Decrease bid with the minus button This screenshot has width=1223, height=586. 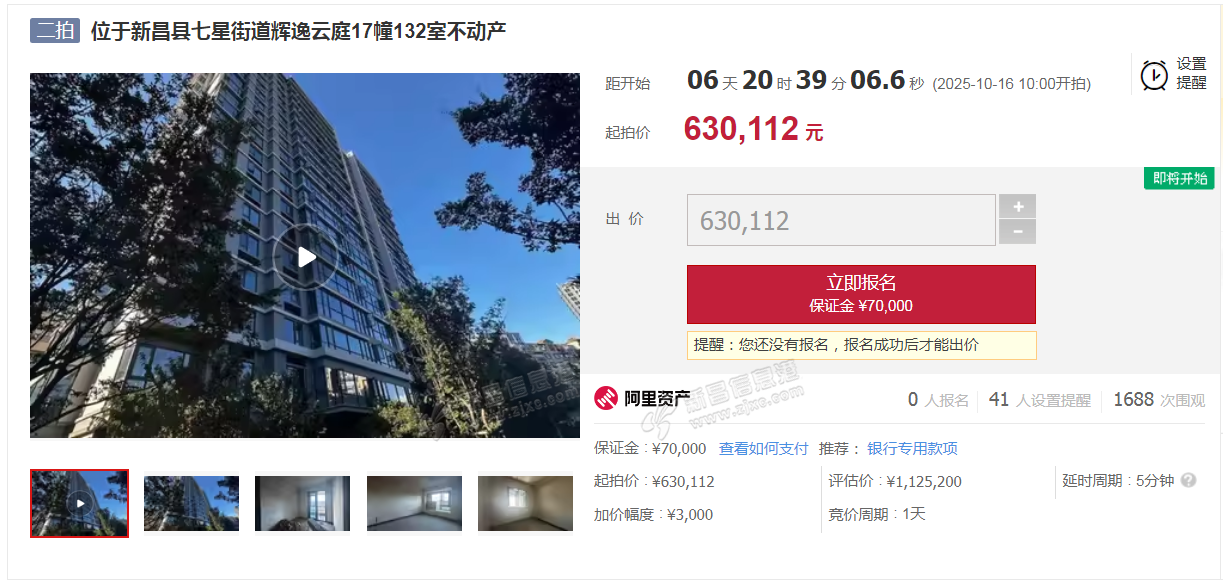coord(1017,232)
